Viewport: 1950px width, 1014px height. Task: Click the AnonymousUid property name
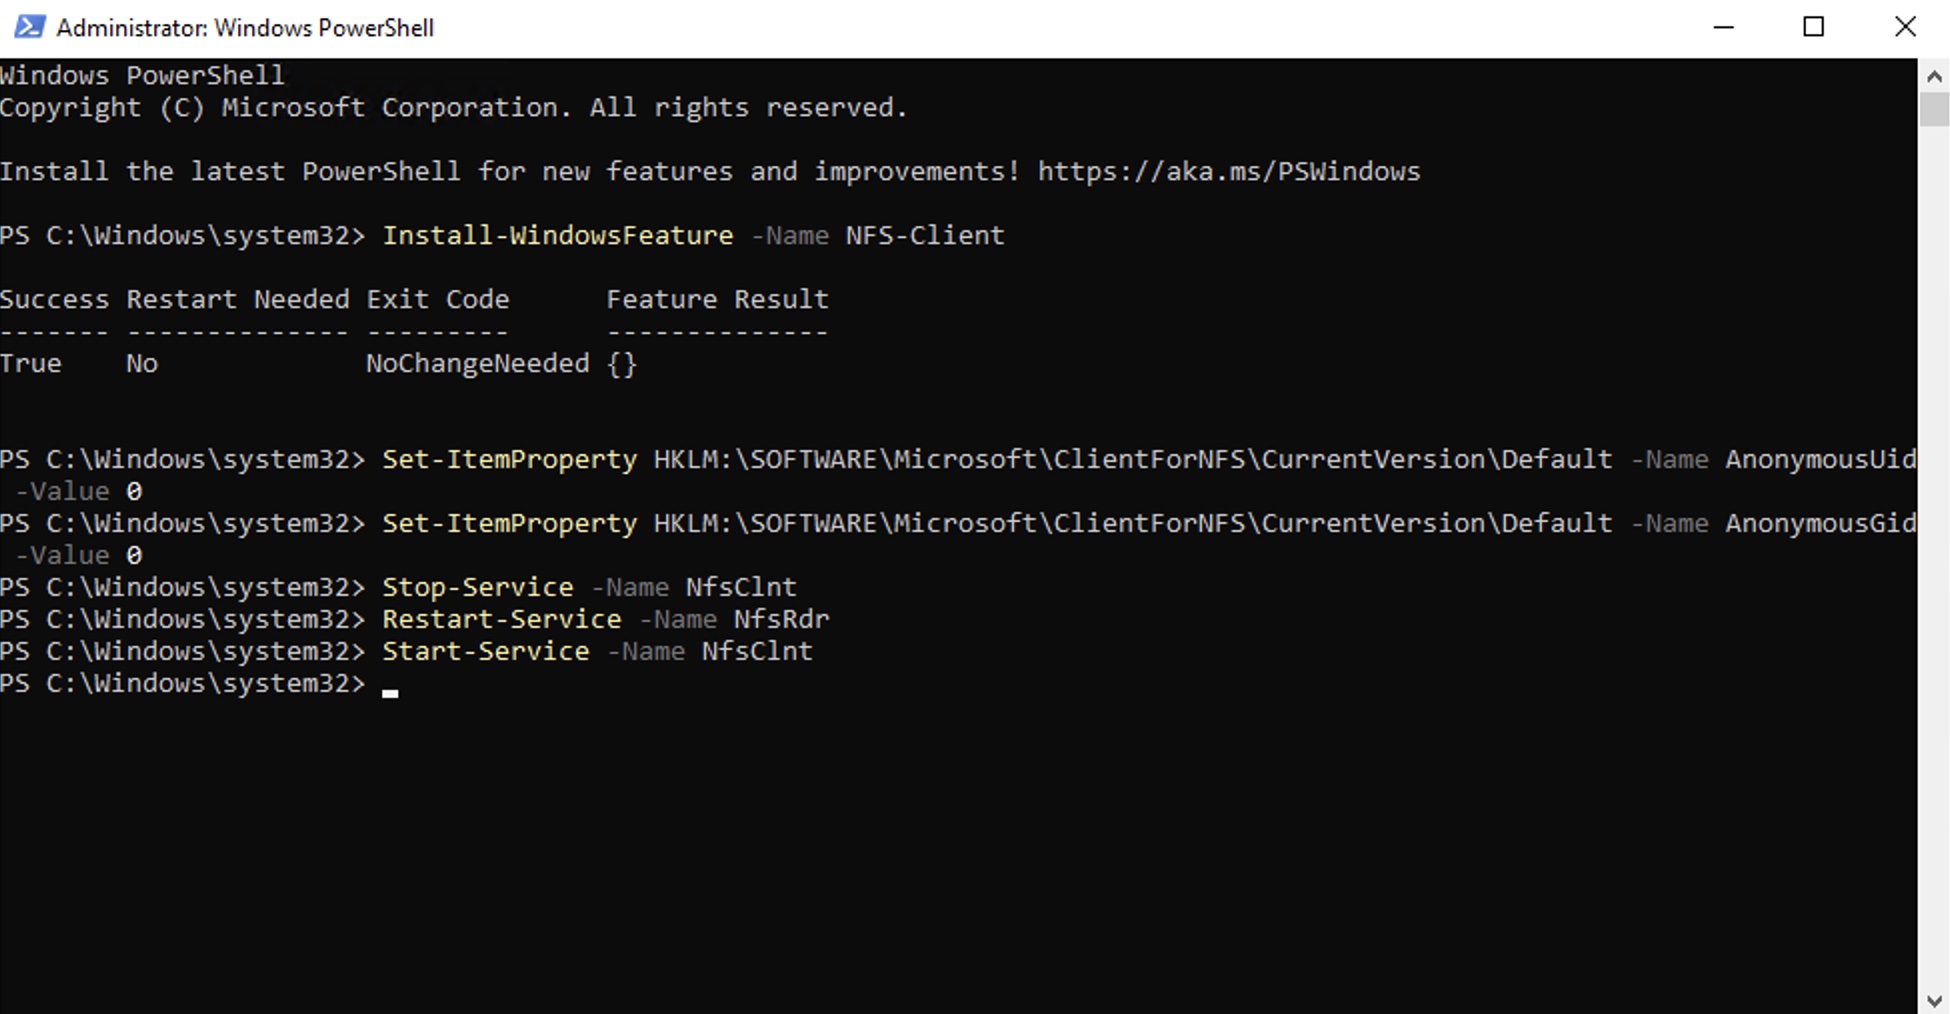tap(1822, 459)
